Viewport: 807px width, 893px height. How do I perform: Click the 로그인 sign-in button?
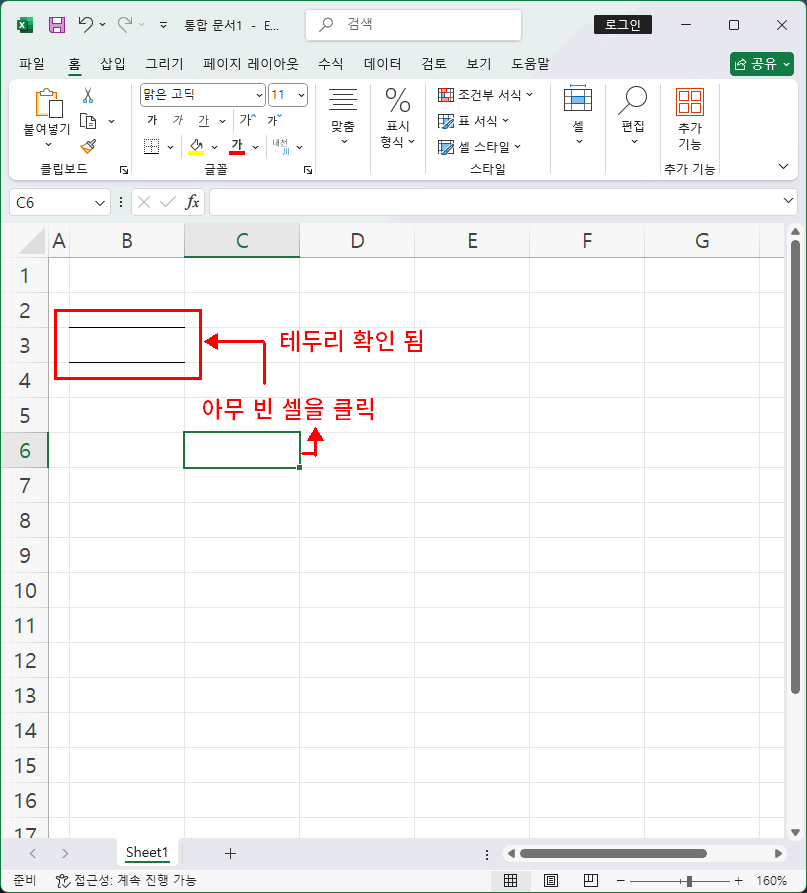click(x=622, y=24)
